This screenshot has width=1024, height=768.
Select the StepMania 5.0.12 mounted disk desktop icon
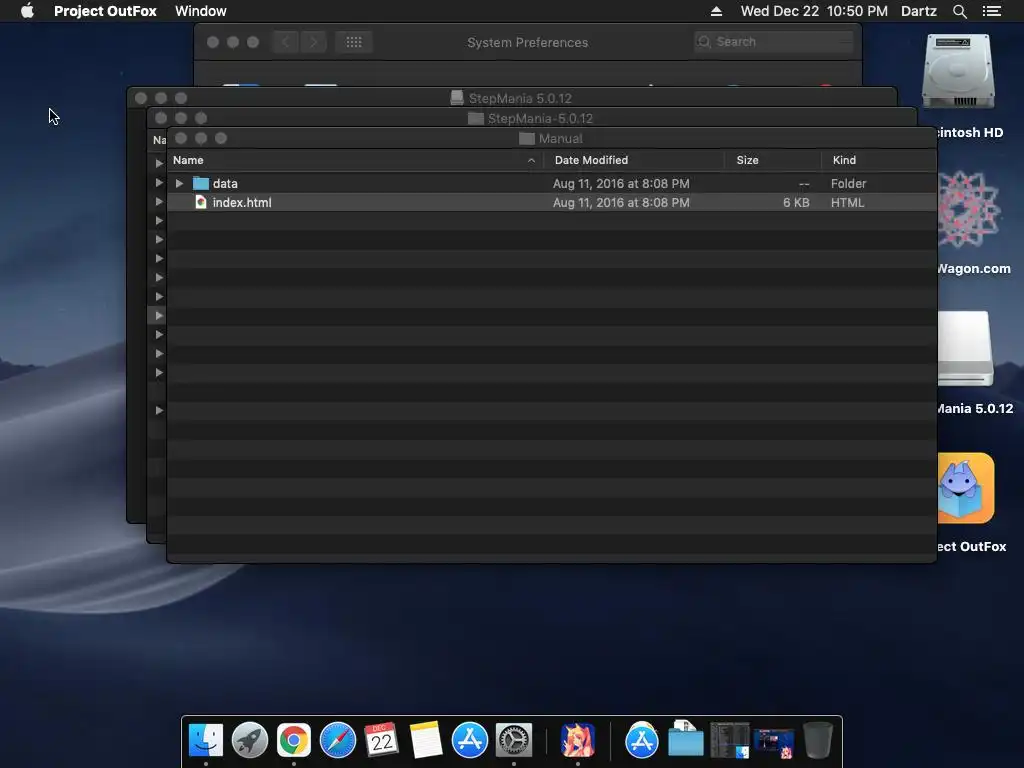click(966, 349)
